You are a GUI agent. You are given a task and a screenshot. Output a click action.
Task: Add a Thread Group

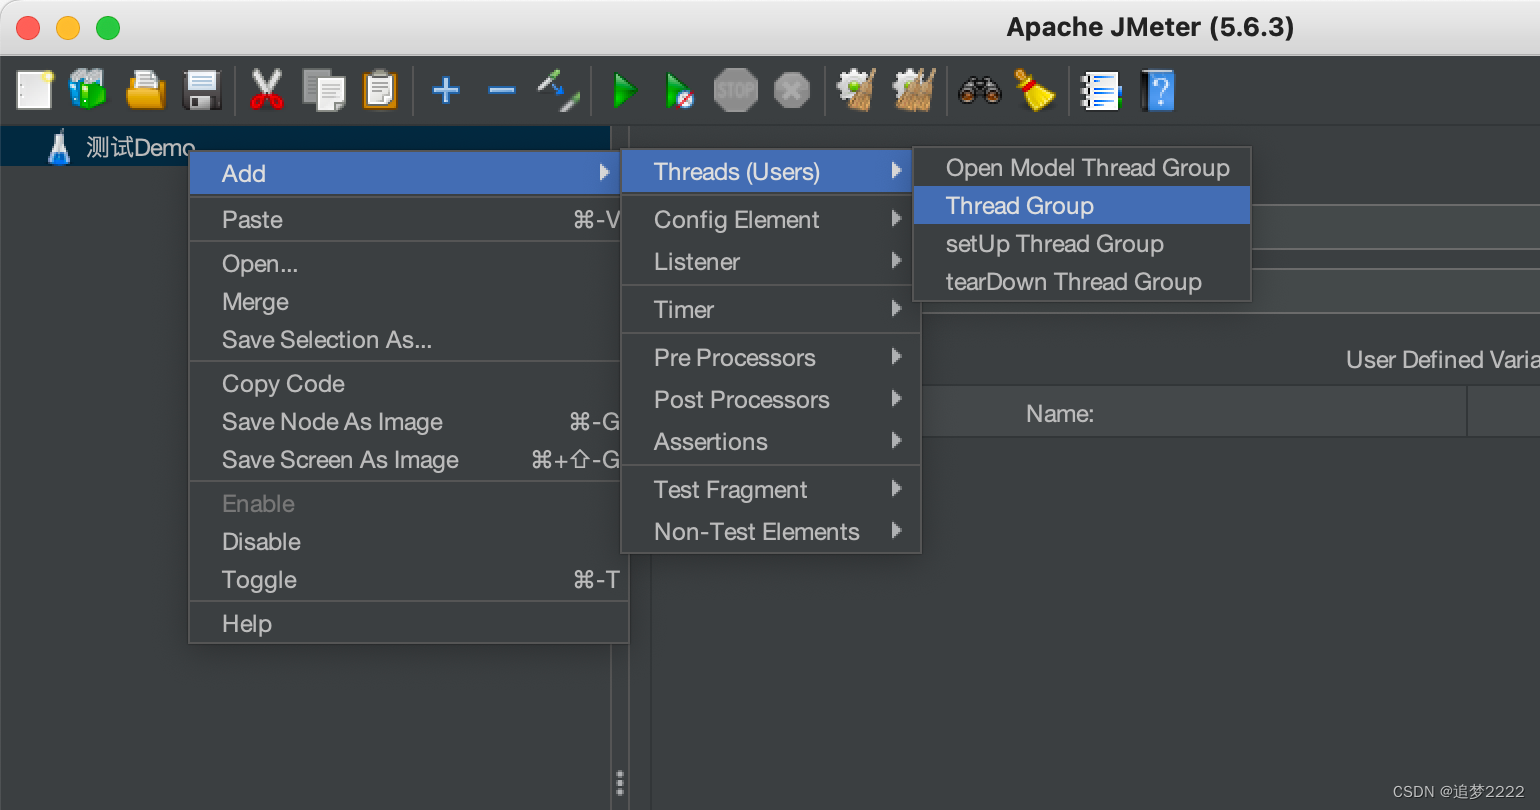1082,206
